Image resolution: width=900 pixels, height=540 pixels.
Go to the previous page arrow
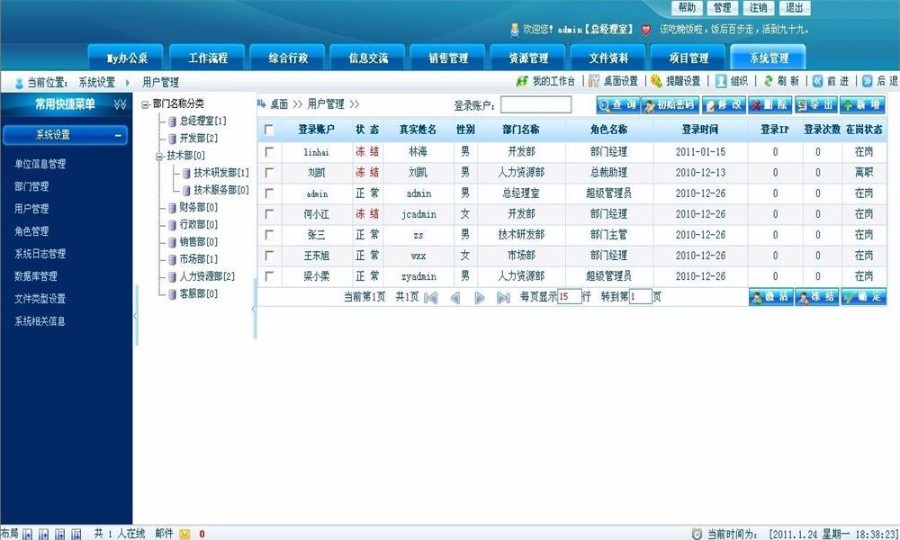tap(455, 297)
